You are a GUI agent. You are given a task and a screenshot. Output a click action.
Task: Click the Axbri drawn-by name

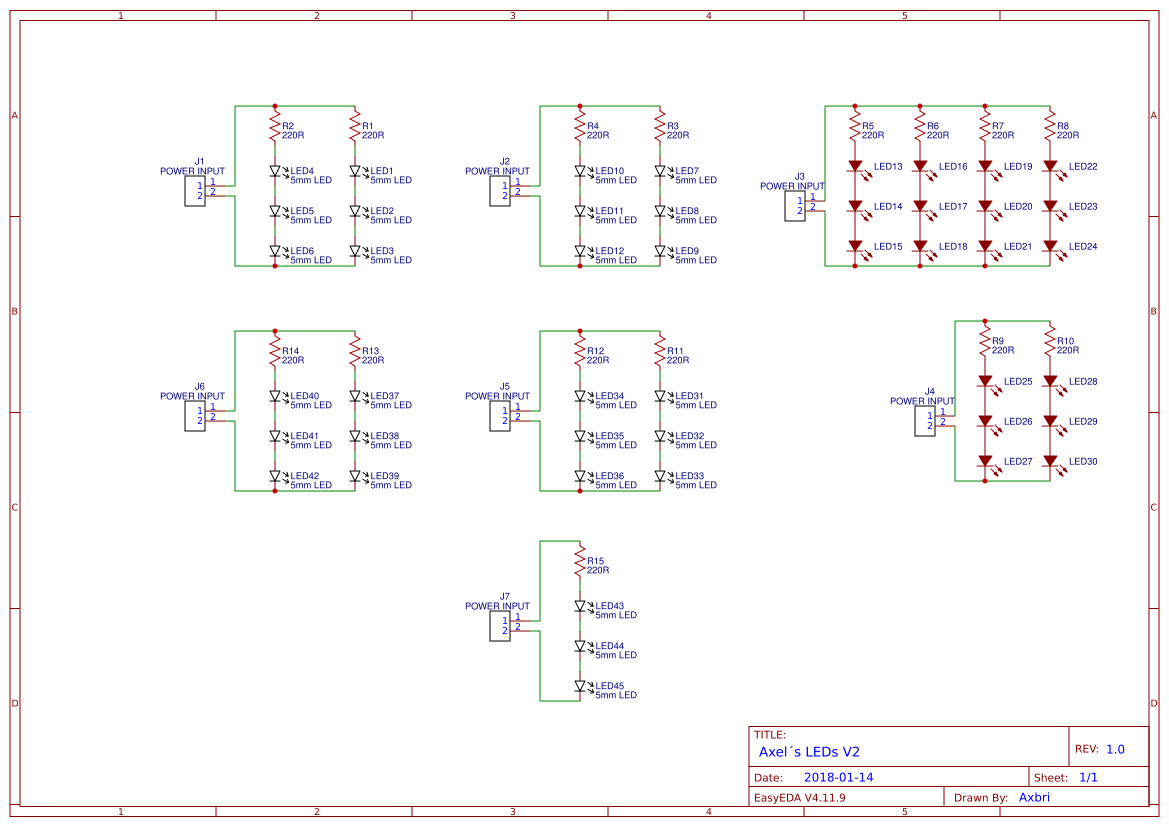(1033, 797)
